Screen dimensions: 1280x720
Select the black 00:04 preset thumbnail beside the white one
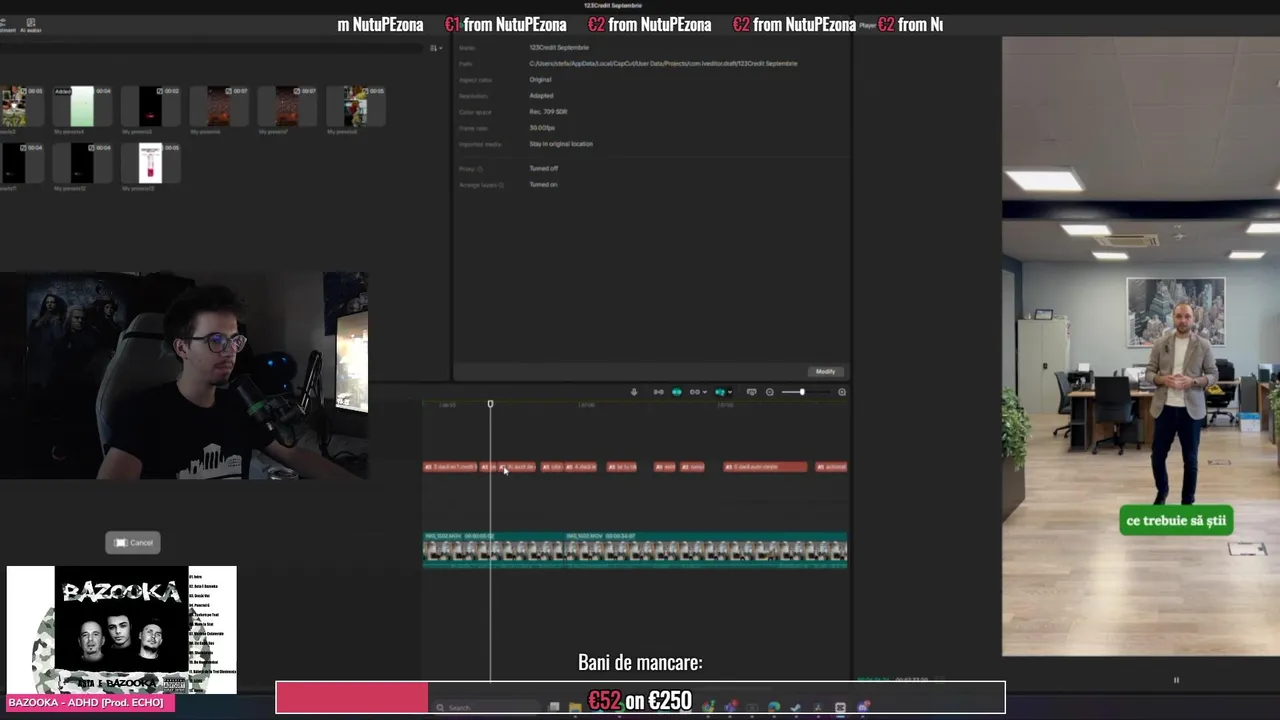82,163
